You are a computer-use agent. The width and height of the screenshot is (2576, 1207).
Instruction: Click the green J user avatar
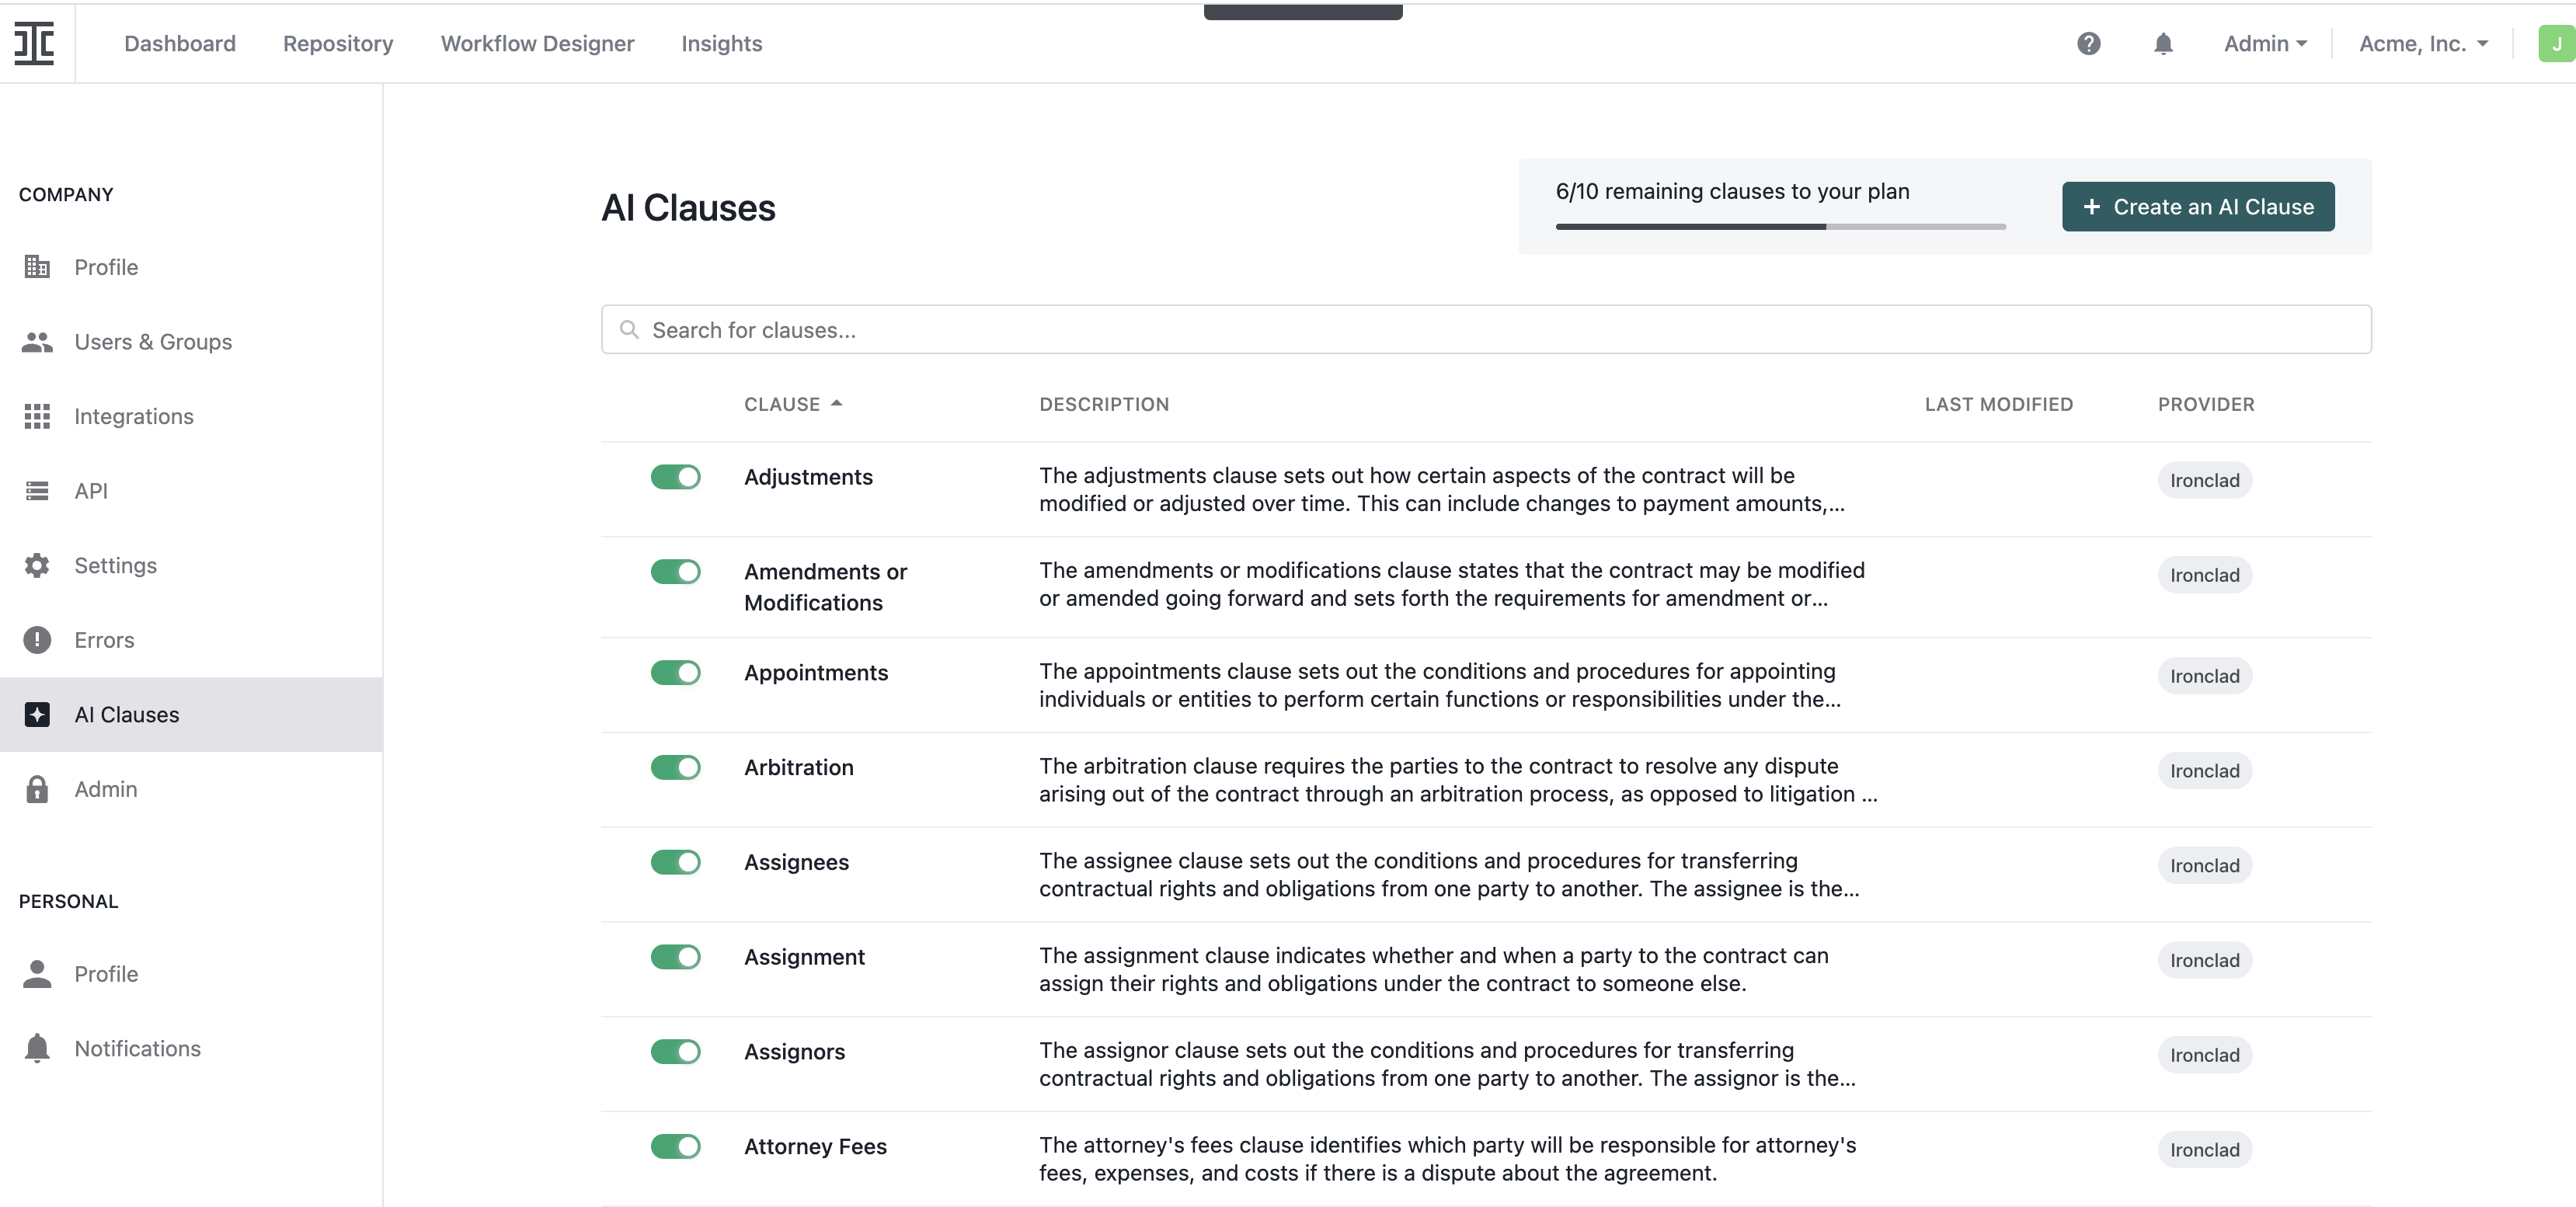click(2556, 43)
